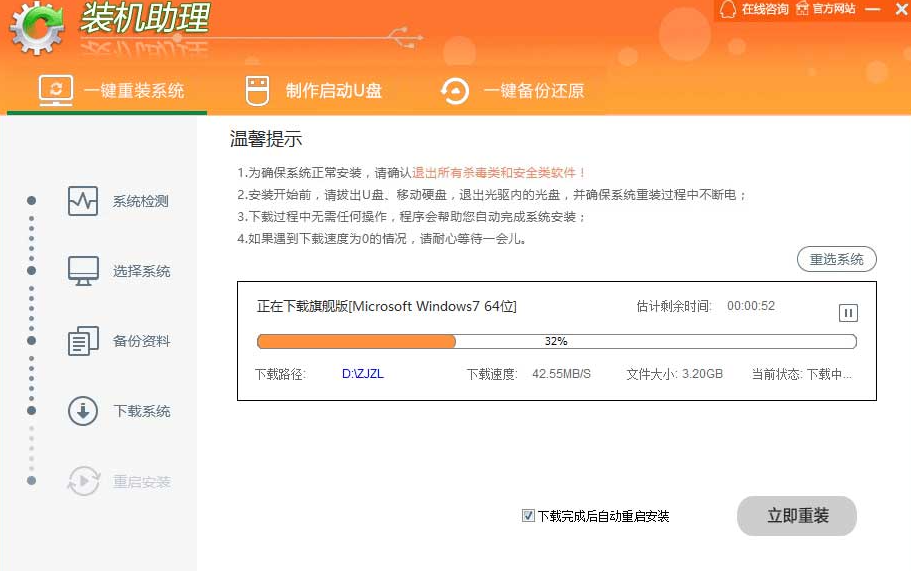Click the 下载系统 download arrow icon
The width and height of the screenshot is (911, 571).
click(x=83, y=411)
